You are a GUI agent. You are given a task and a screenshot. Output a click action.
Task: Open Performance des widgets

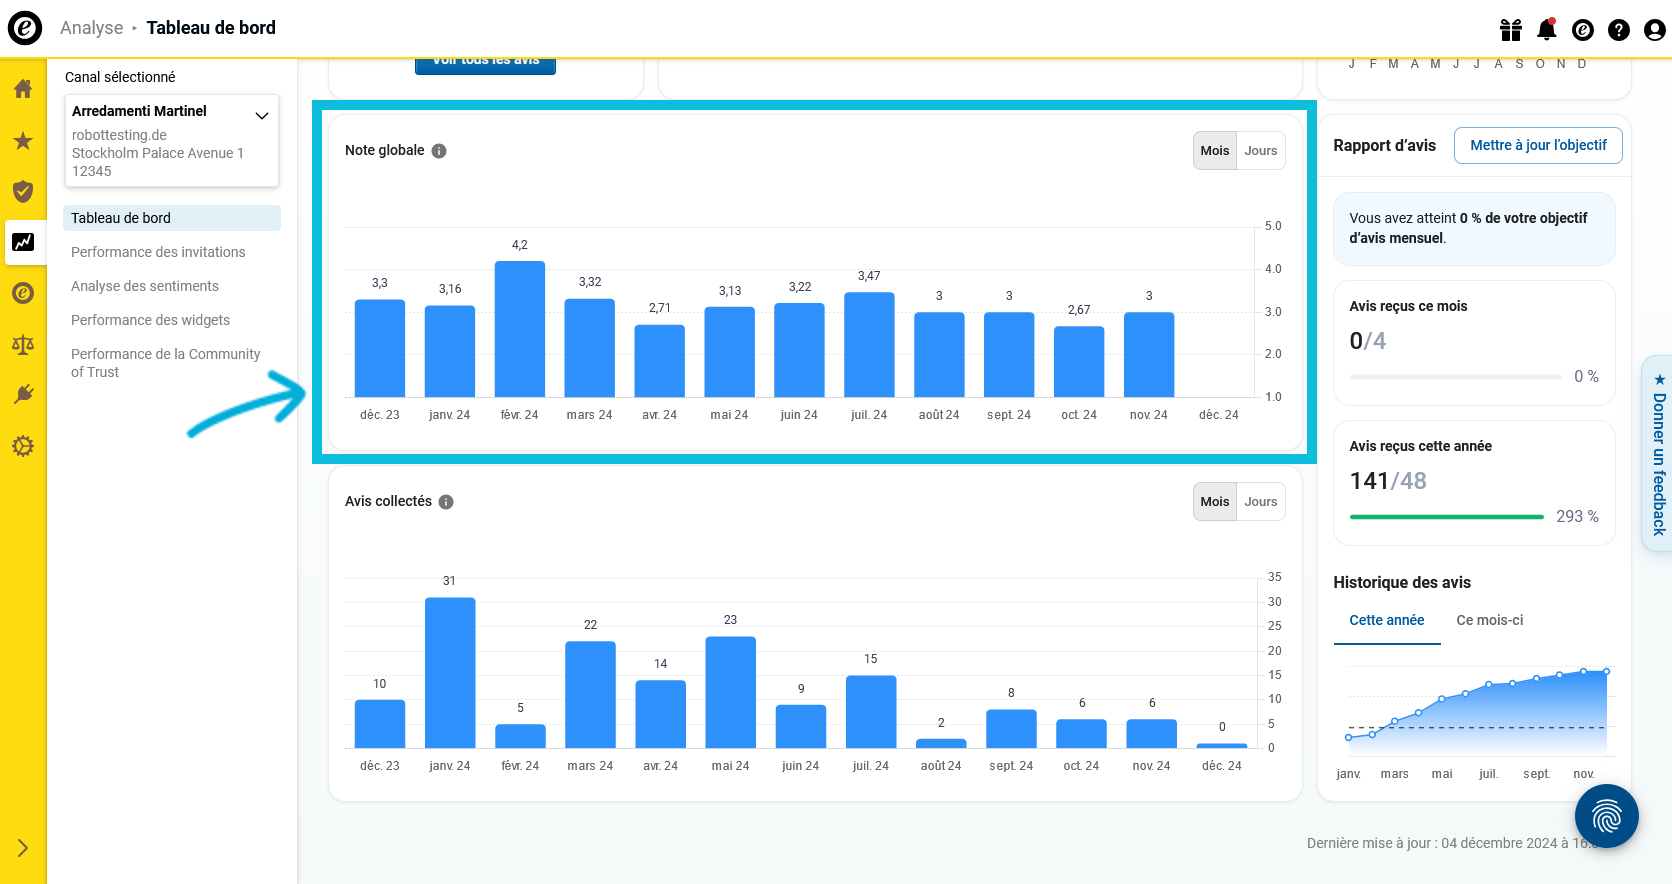coord(150,320)
